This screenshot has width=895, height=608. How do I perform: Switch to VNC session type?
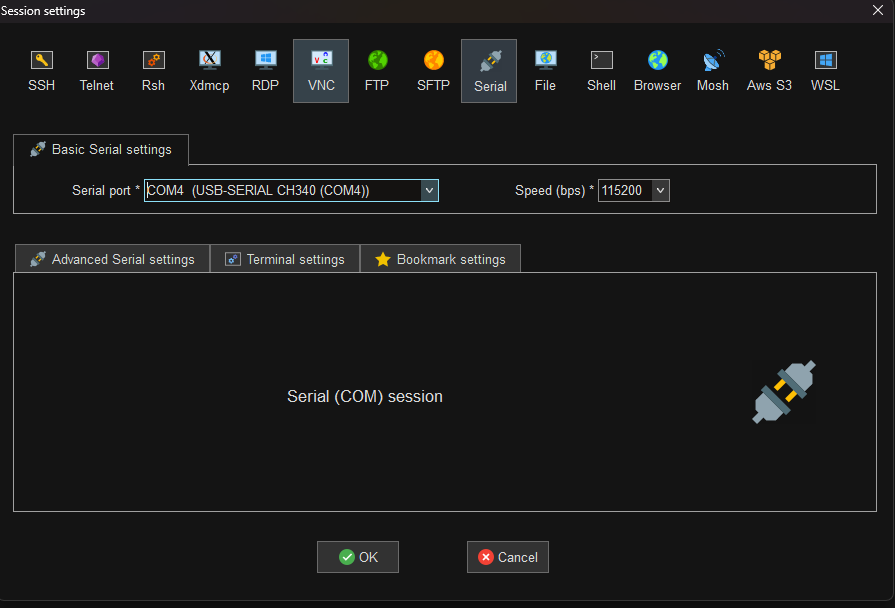click(321, 71)
